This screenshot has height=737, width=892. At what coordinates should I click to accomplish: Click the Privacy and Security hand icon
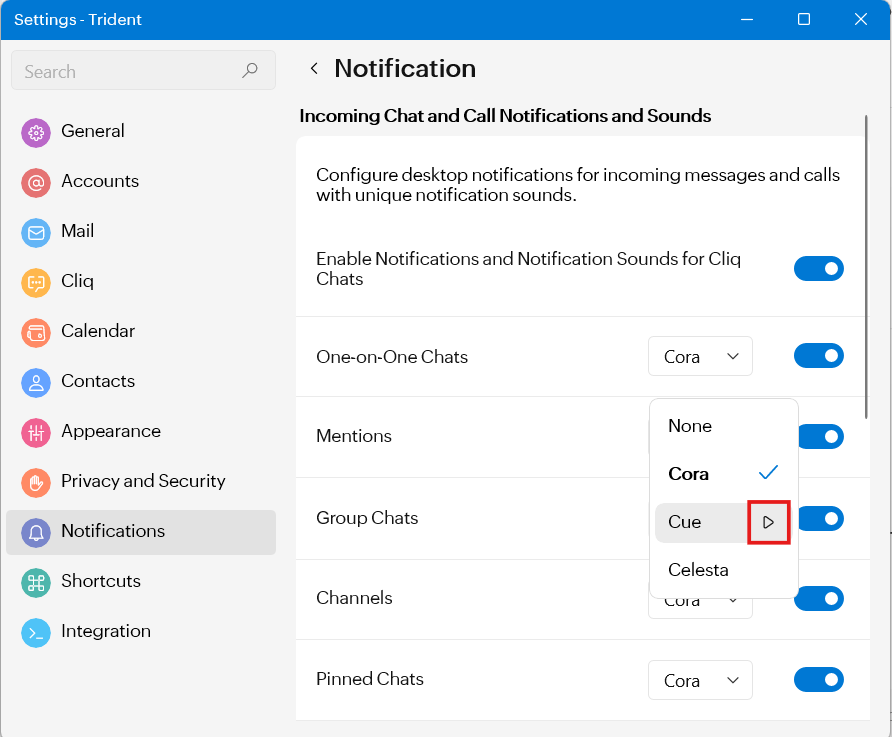[x=36, y=482]
